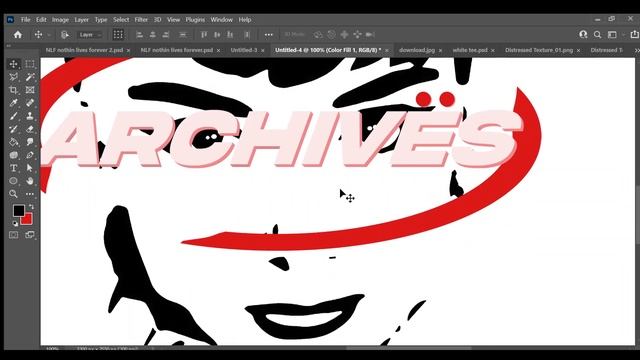Select the Eraser tool
The image size is (640, 360).
[x=30, y=129]
